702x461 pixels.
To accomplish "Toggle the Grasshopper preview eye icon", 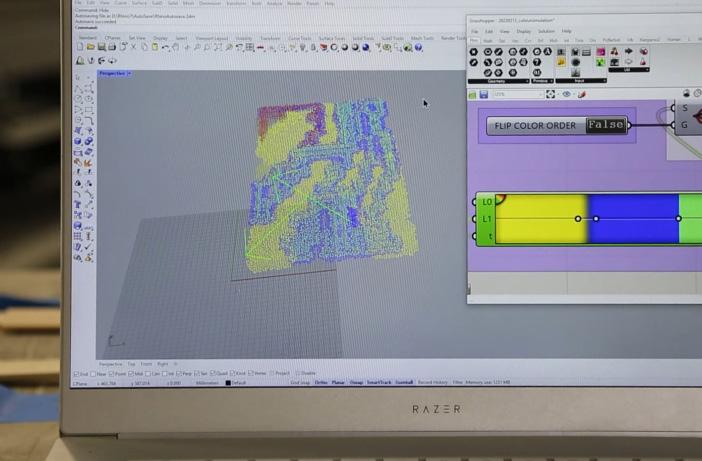I will coord(567,94).
